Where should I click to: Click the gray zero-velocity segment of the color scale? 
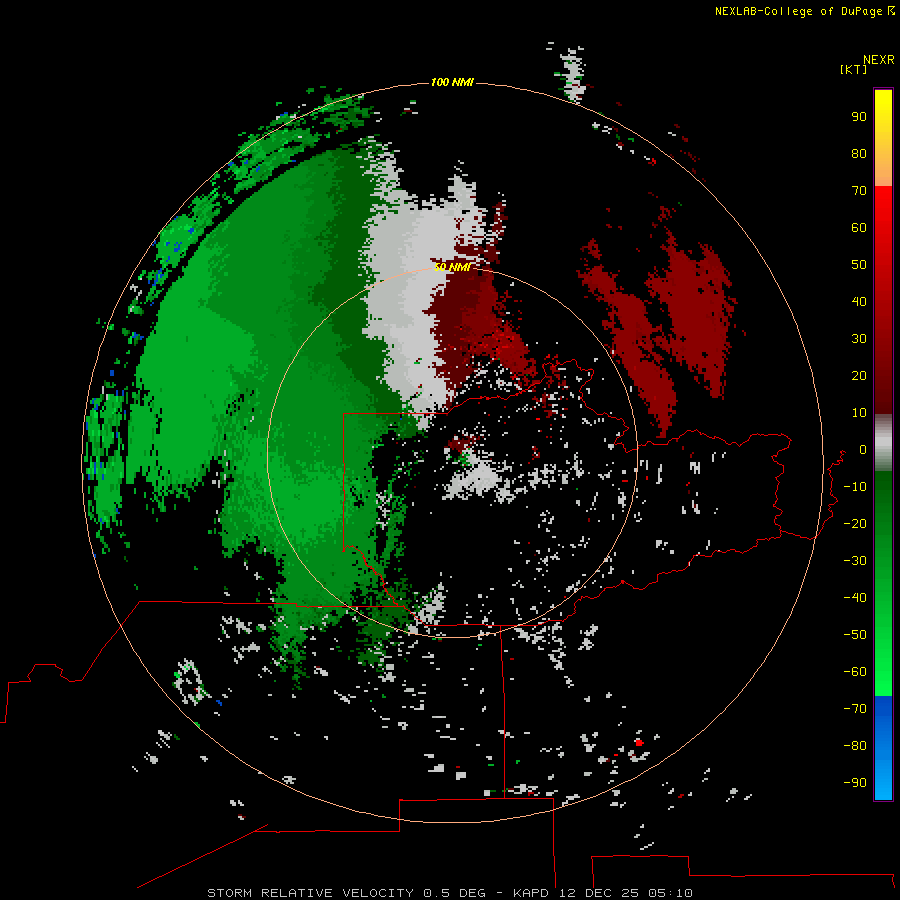[883, 442]
